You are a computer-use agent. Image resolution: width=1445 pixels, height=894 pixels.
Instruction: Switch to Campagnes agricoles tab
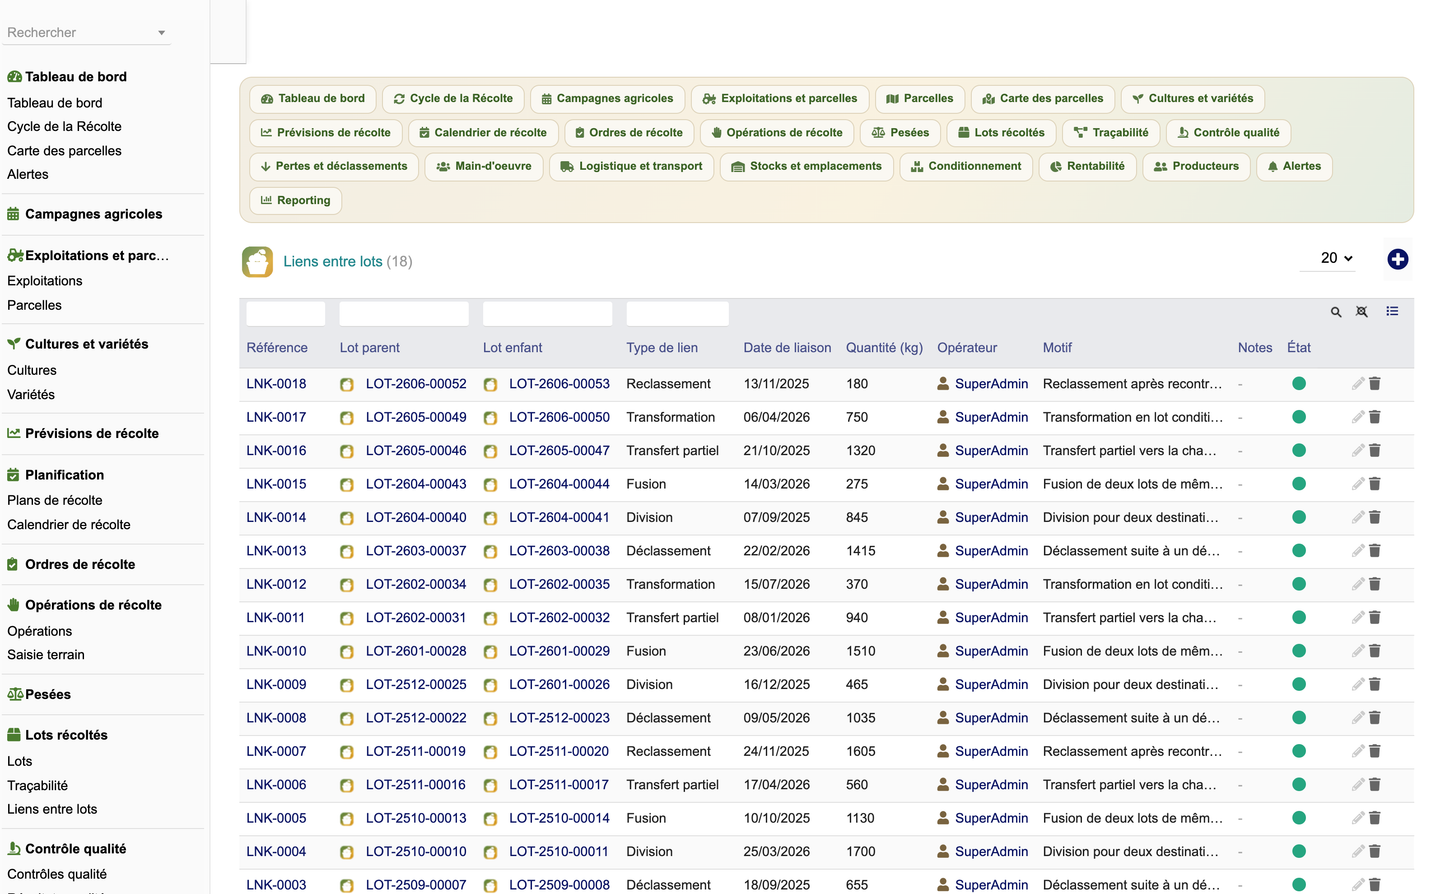click(x=607, y=99)
